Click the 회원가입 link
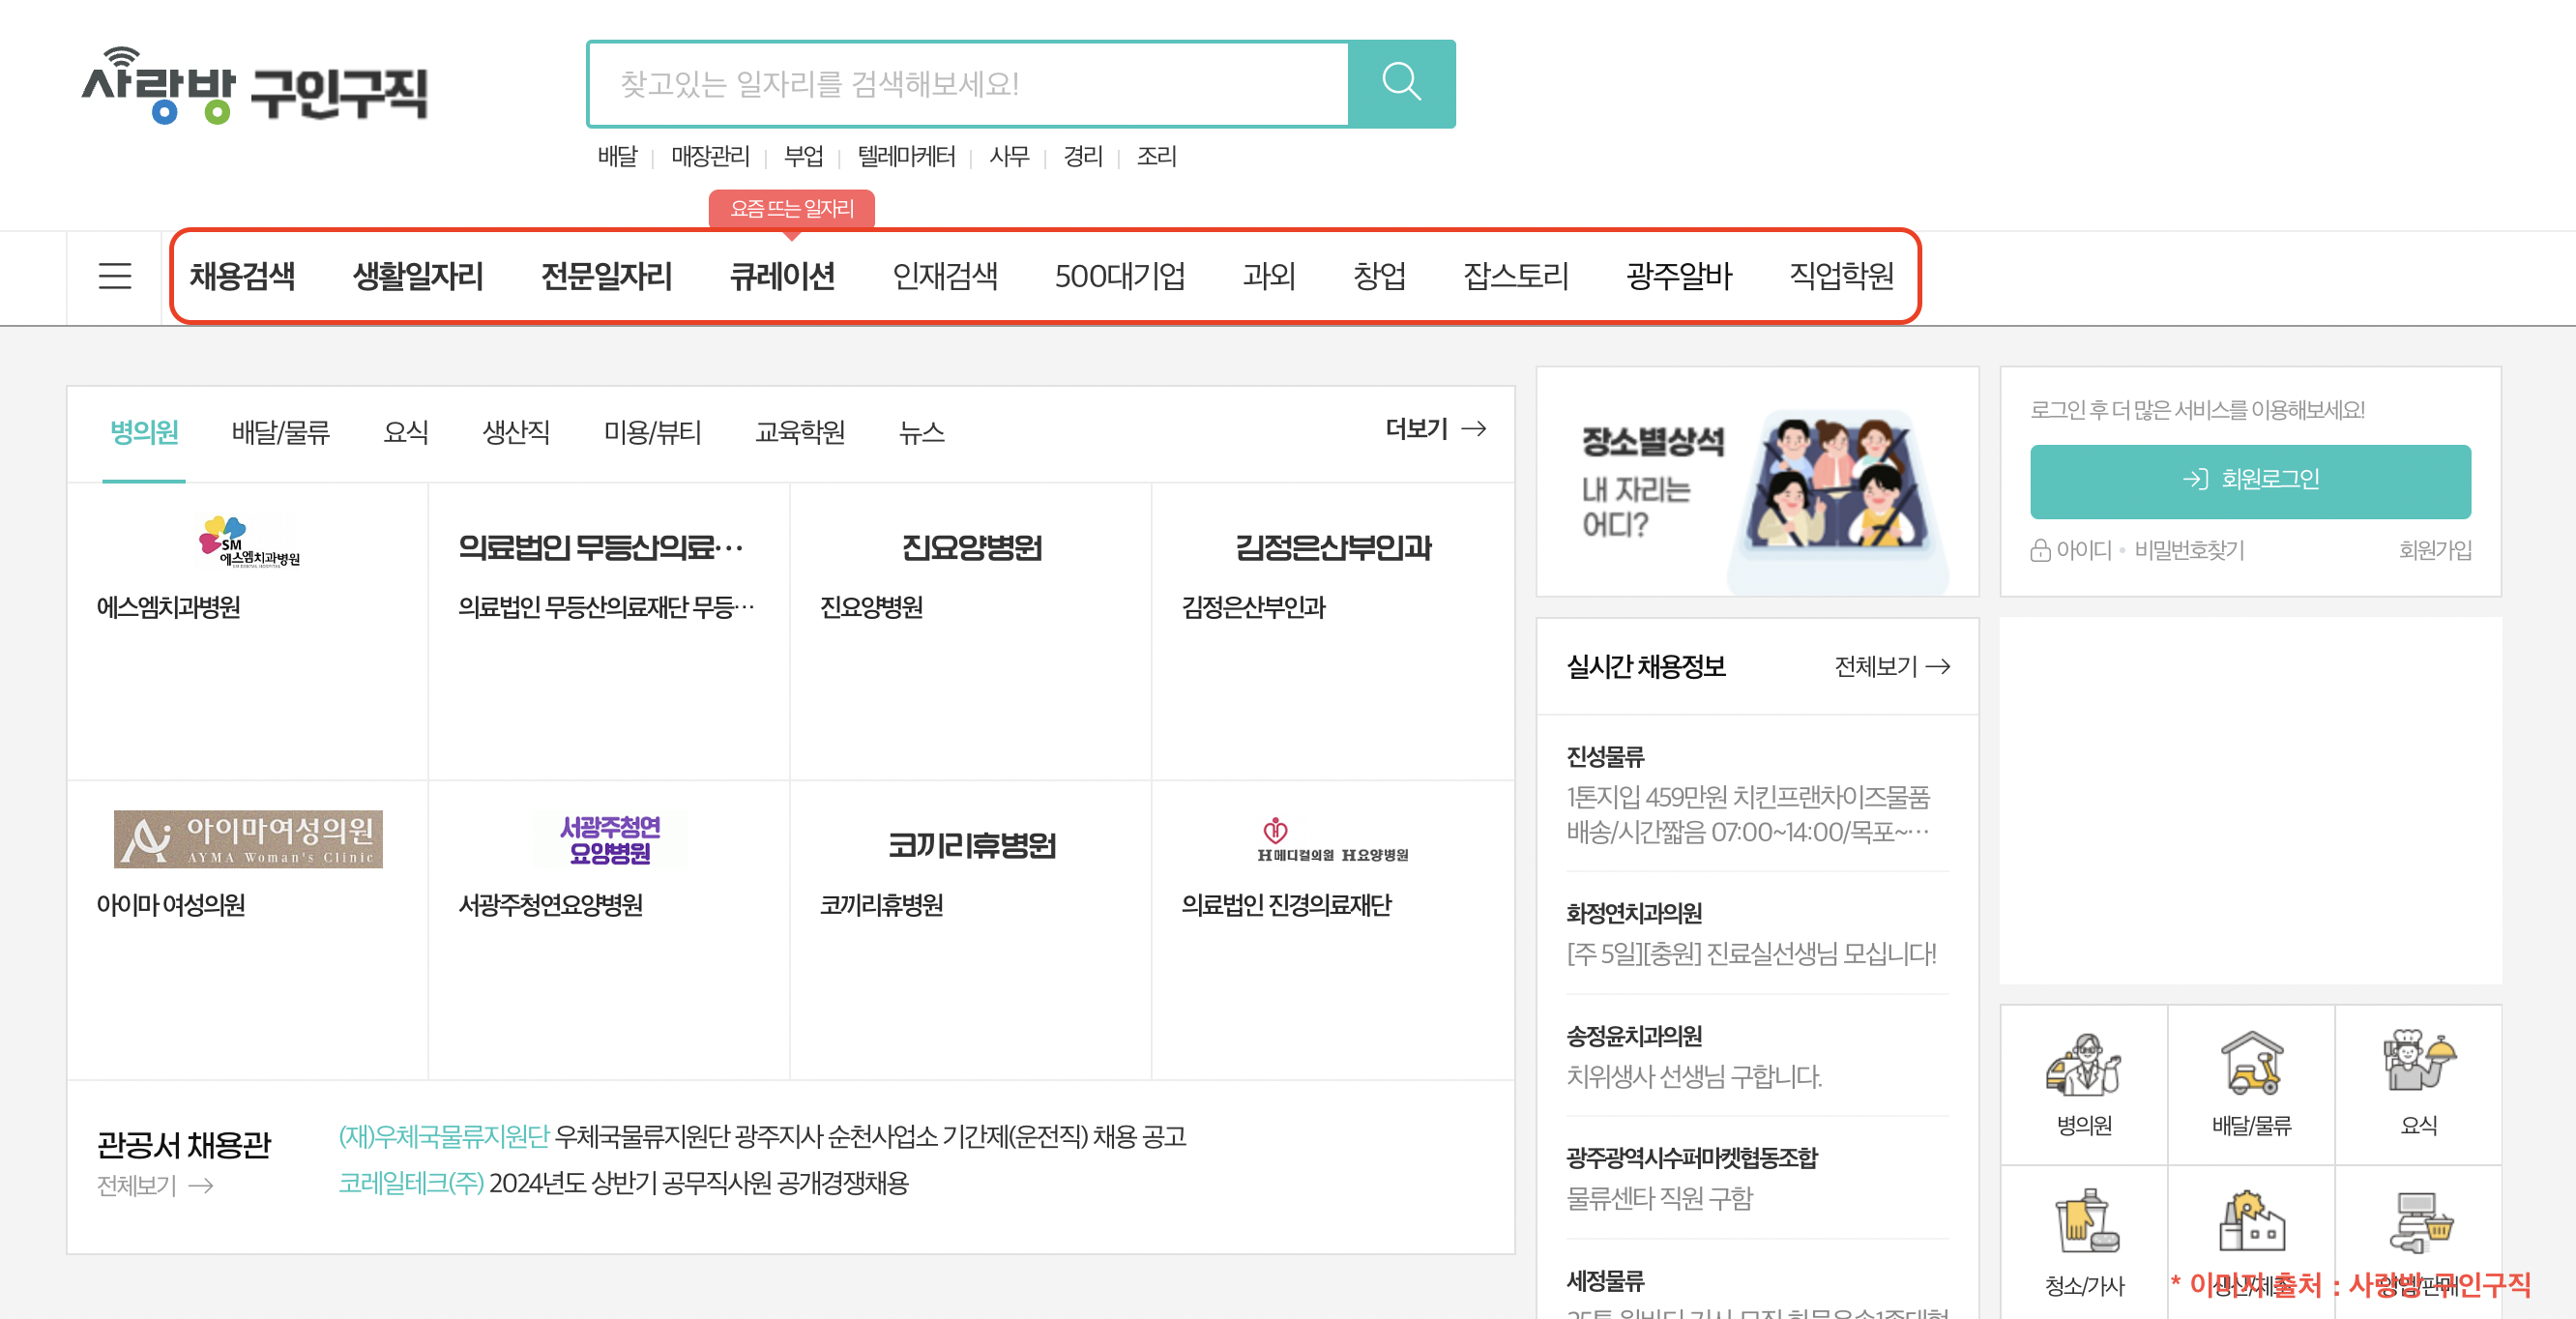 coord(2435,550)
